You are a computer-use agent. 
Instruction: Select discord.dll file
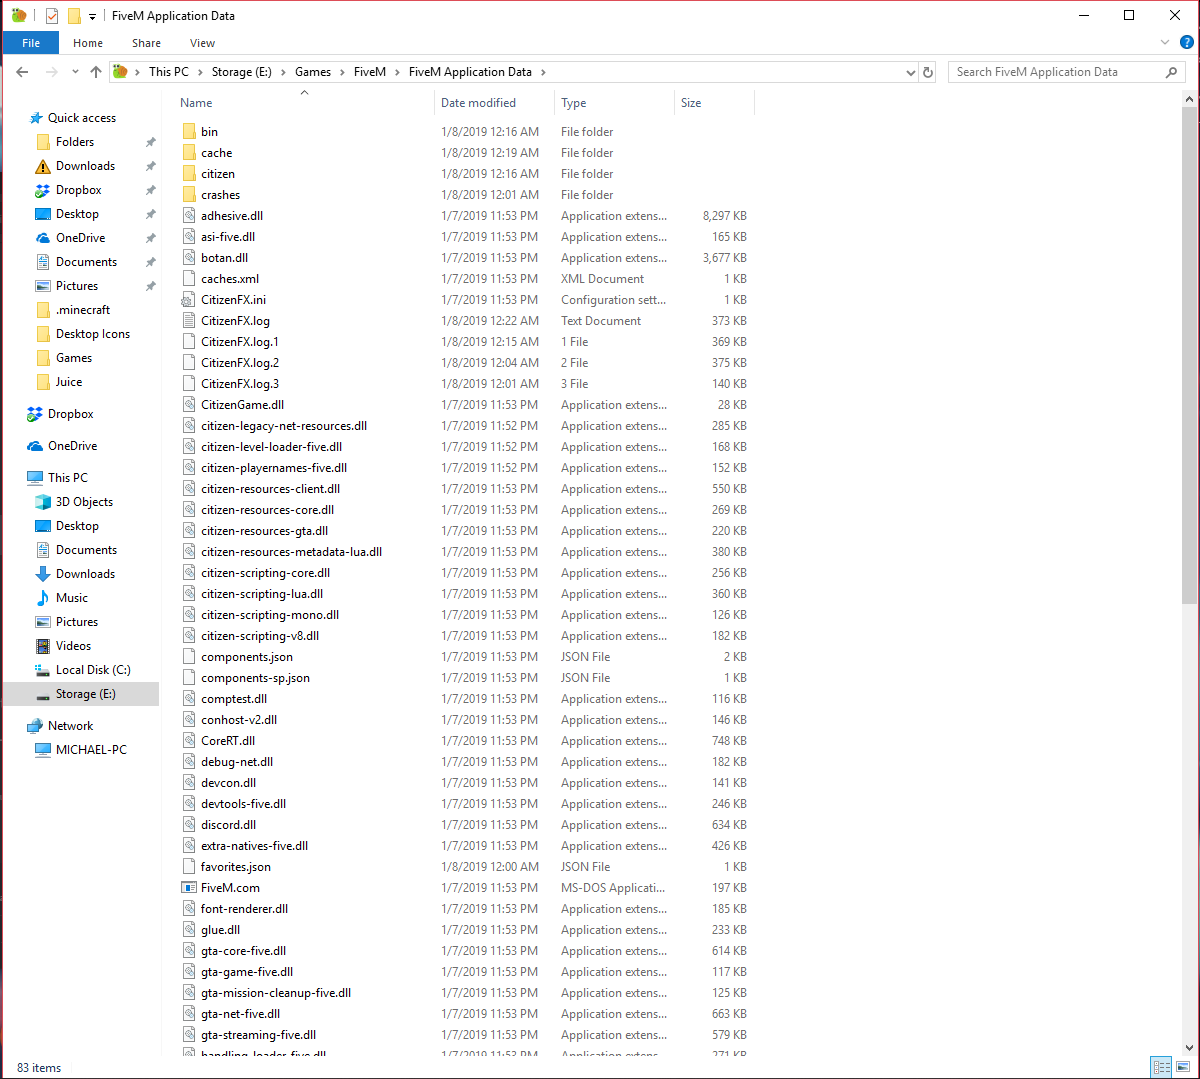228,825
